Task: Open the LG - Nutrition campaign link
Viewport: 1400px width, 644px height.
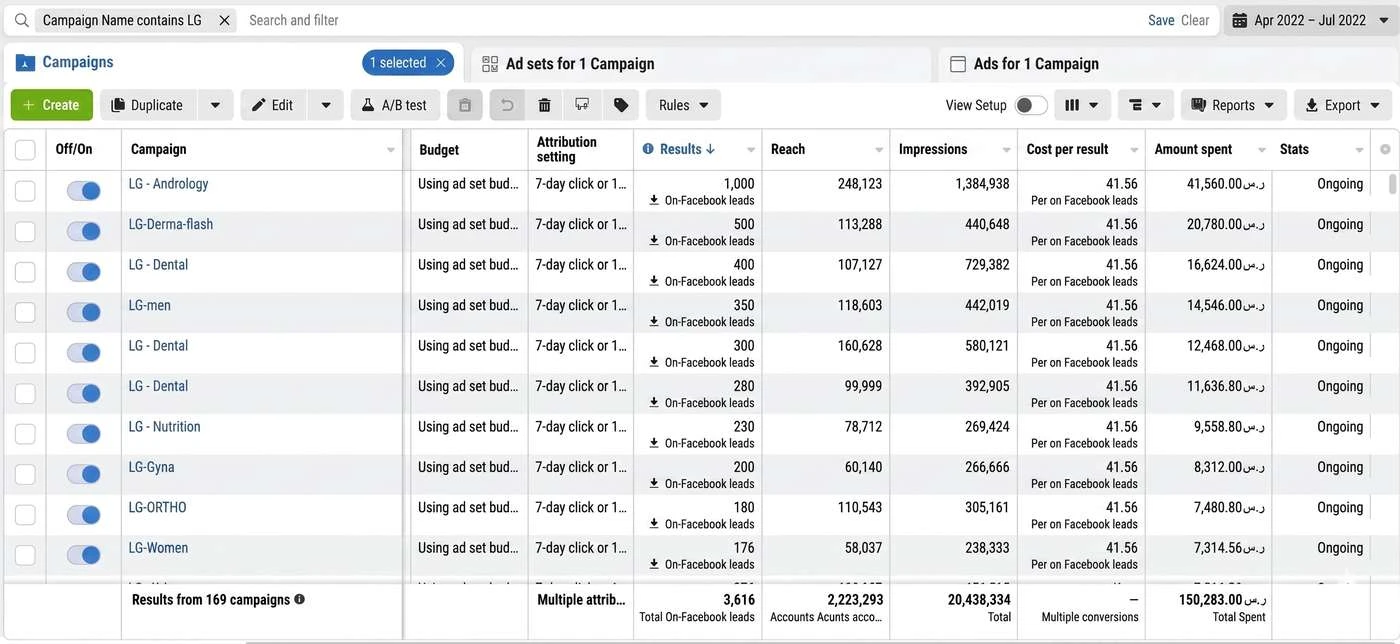Action: coord(164,426)
